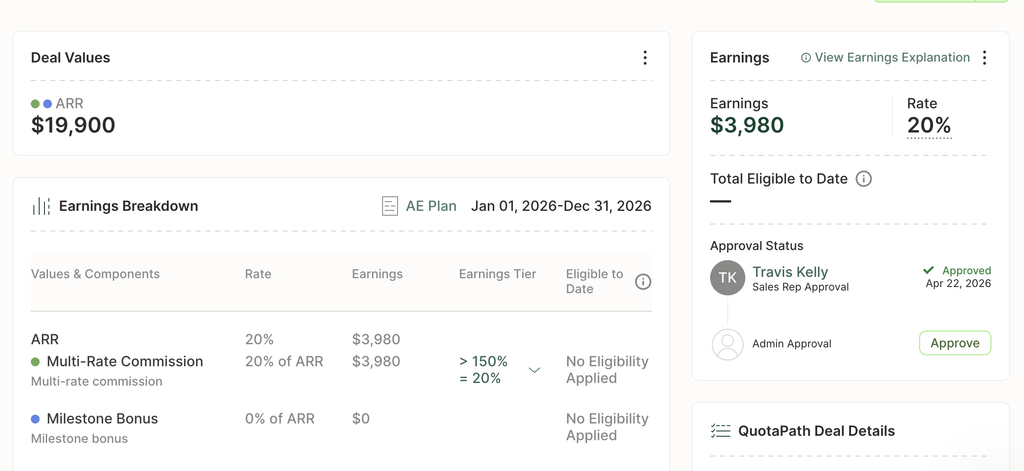This screenshot has width=1024, height=471.
Task: Click the Total Eligible to Date info icon
Action: click(863, 179)
